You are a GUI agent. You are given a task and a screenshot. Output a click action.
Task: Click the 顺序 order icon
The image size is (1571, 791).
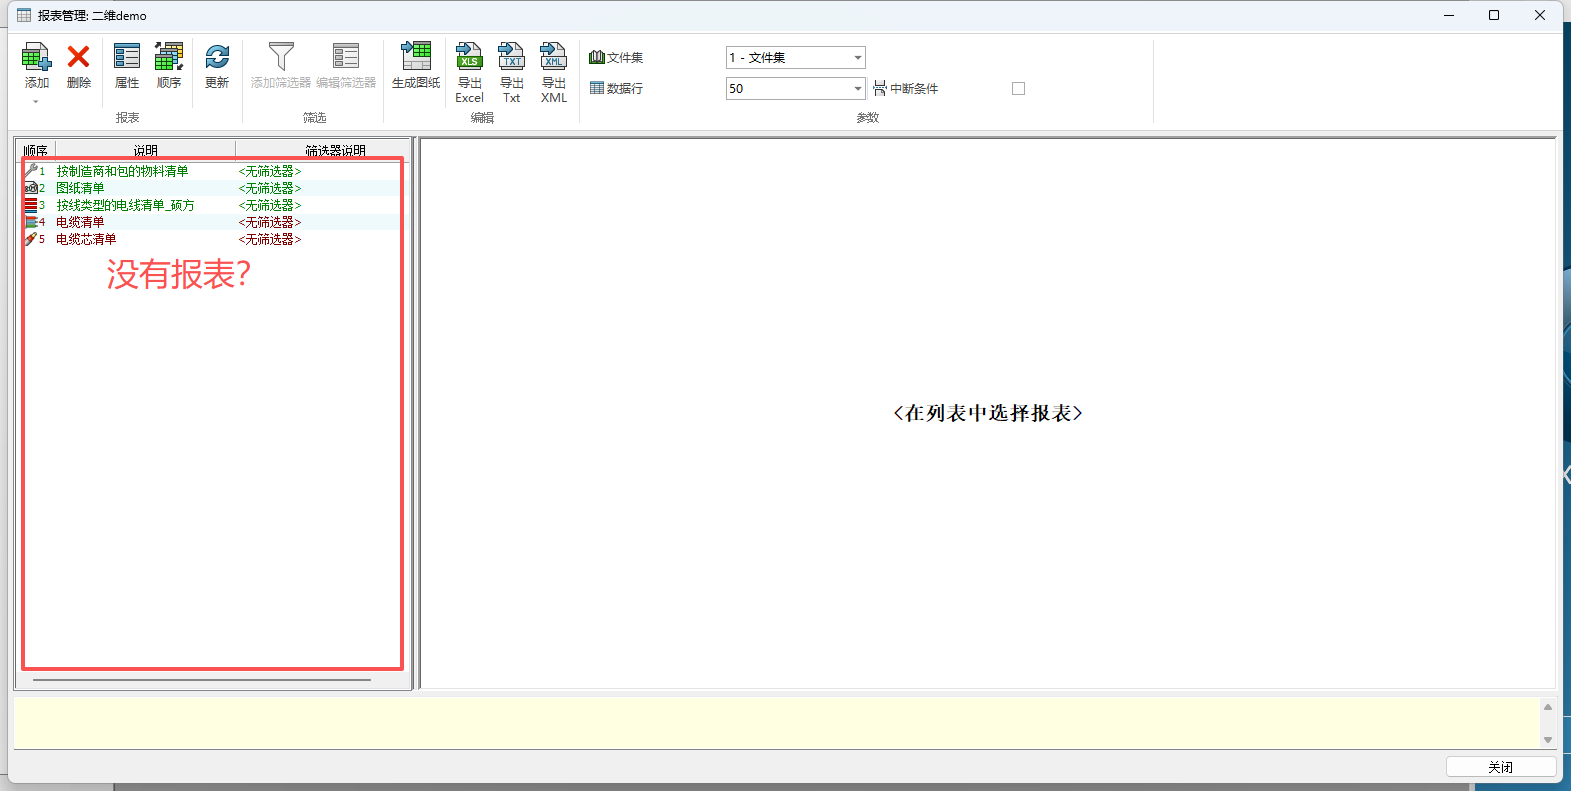click(x=169, y=57)
